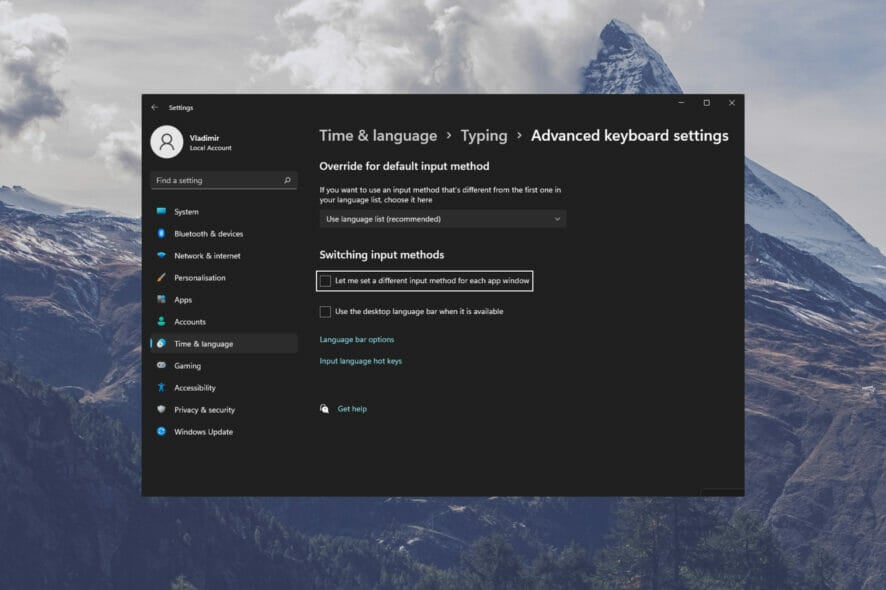Select Accessibility in the sidebar

194,388
